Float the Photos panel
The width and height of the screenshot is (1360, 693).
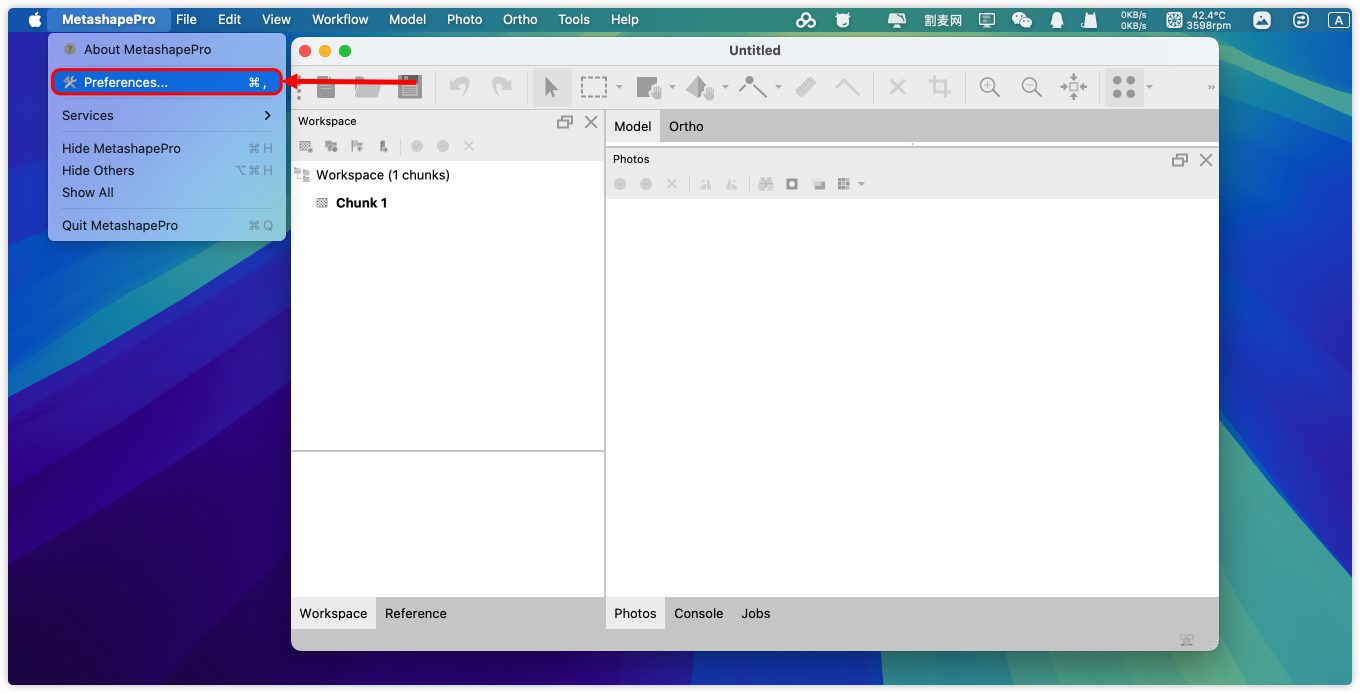point(1180,160)
